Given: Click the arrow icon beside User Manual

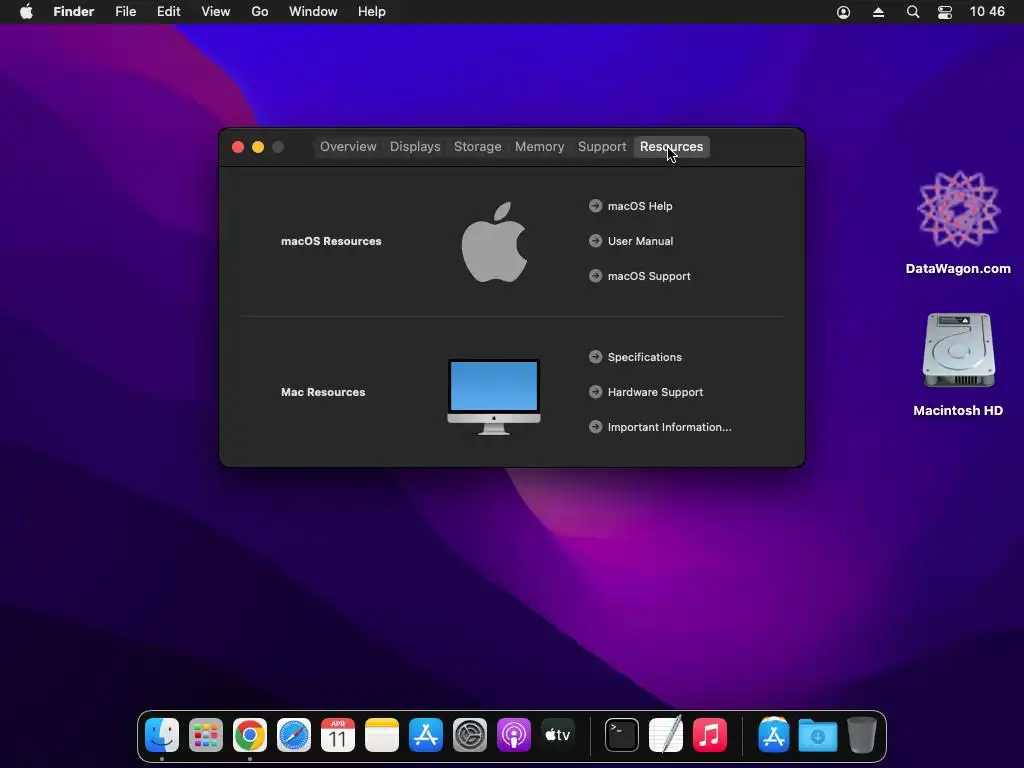Looking at the screenshot, I should pyautogui.click(x=595, y=241).
